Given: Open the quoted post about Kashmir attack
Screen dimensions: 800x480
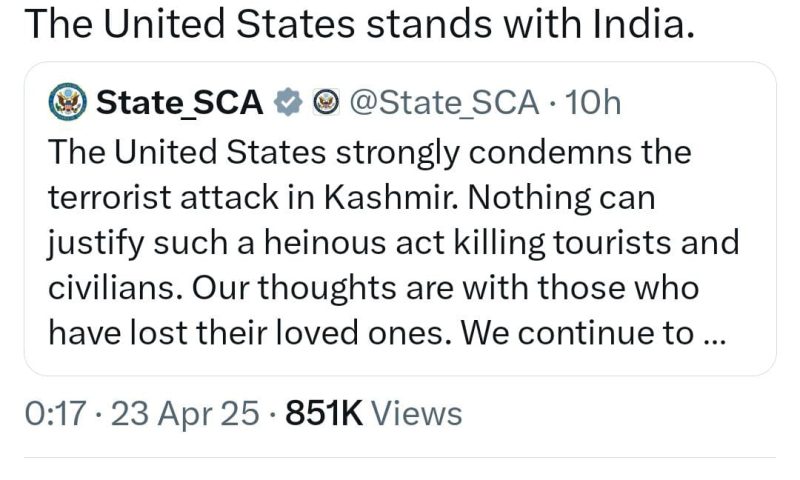Looking at the screenshot, I should tap(400, 219).
